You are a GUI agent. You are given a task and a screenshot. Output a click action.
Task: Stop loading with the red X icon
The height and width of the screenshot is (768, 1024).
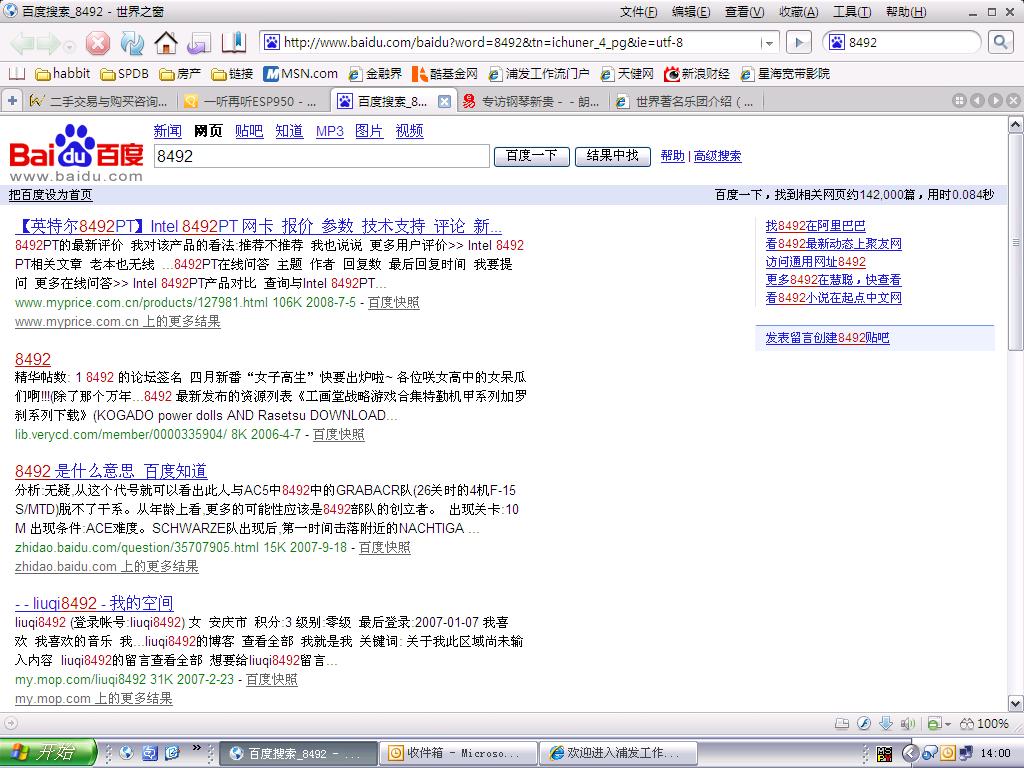pos(98,44)
